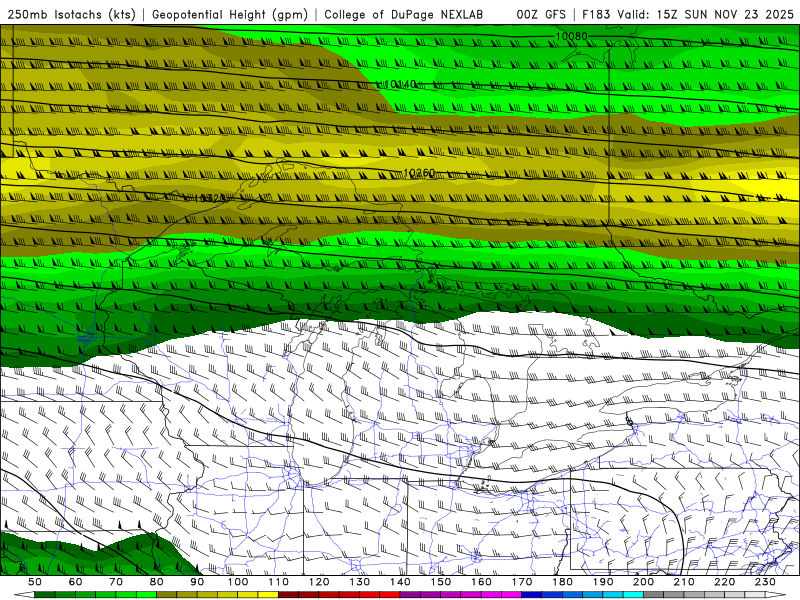This screenshot has height=600, width=800.
Task: Pick the dark gray swatch below 200
Action: (654, 595)
